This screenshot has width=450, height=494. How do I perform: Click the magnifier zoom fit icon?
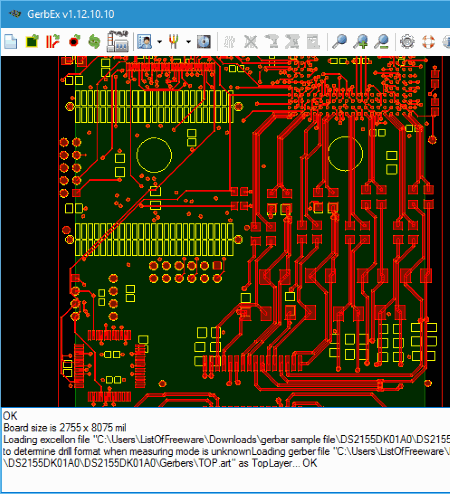click(x=340, y=42)
